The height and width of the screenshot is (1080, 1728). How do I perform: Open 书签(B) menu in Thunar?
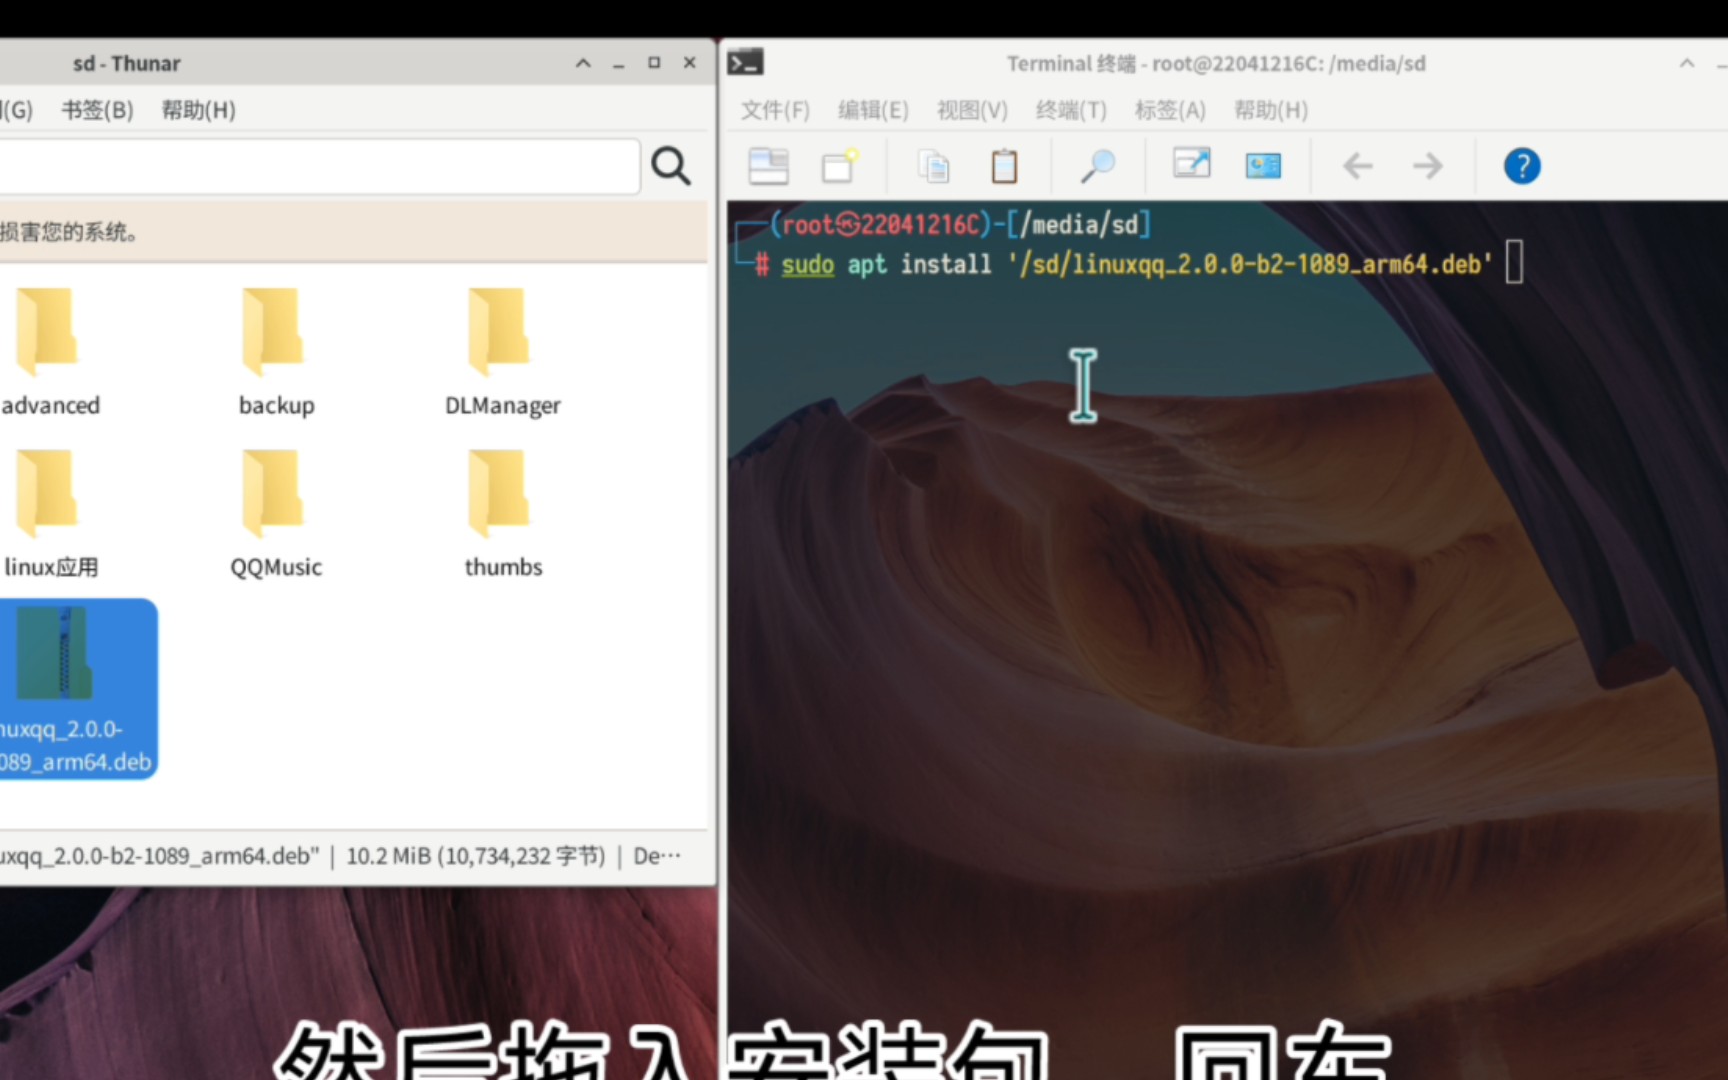click(x=97, y=110)
